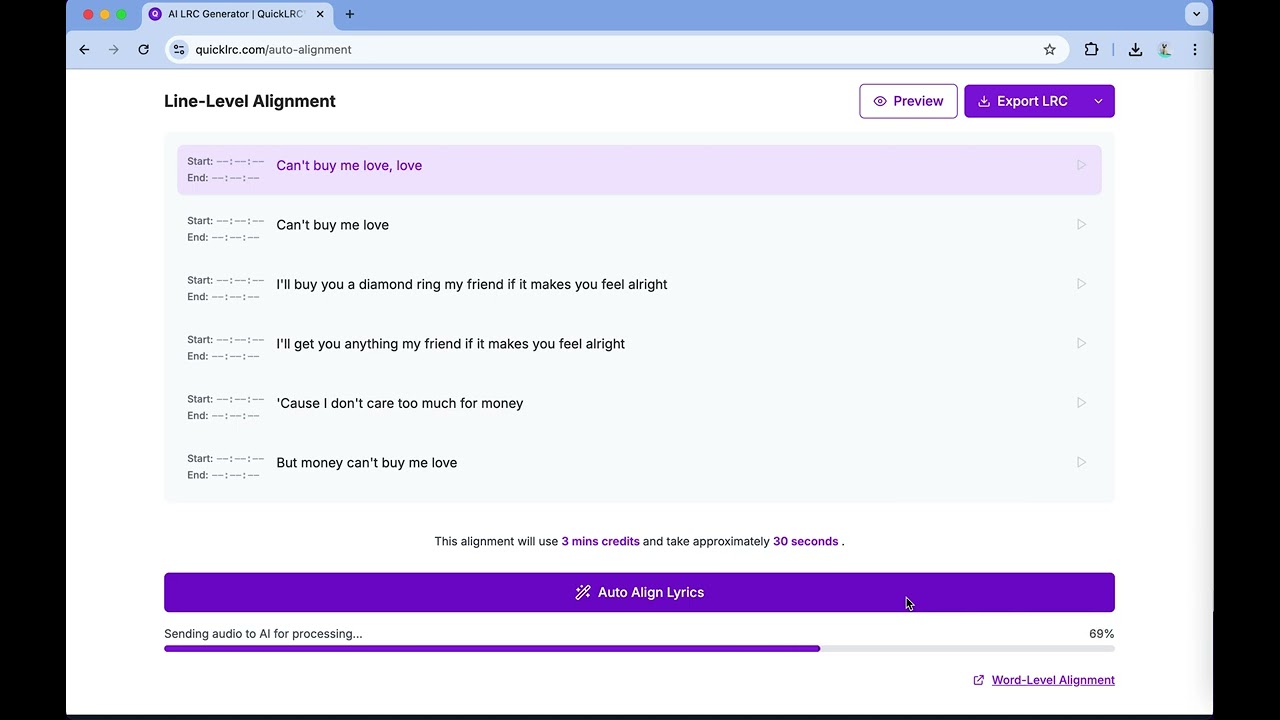Image resolution: width=1280 pixels, height=720 pixels.
Task: Open the Chrome profile avatar
Action: tap(1165, 49)
